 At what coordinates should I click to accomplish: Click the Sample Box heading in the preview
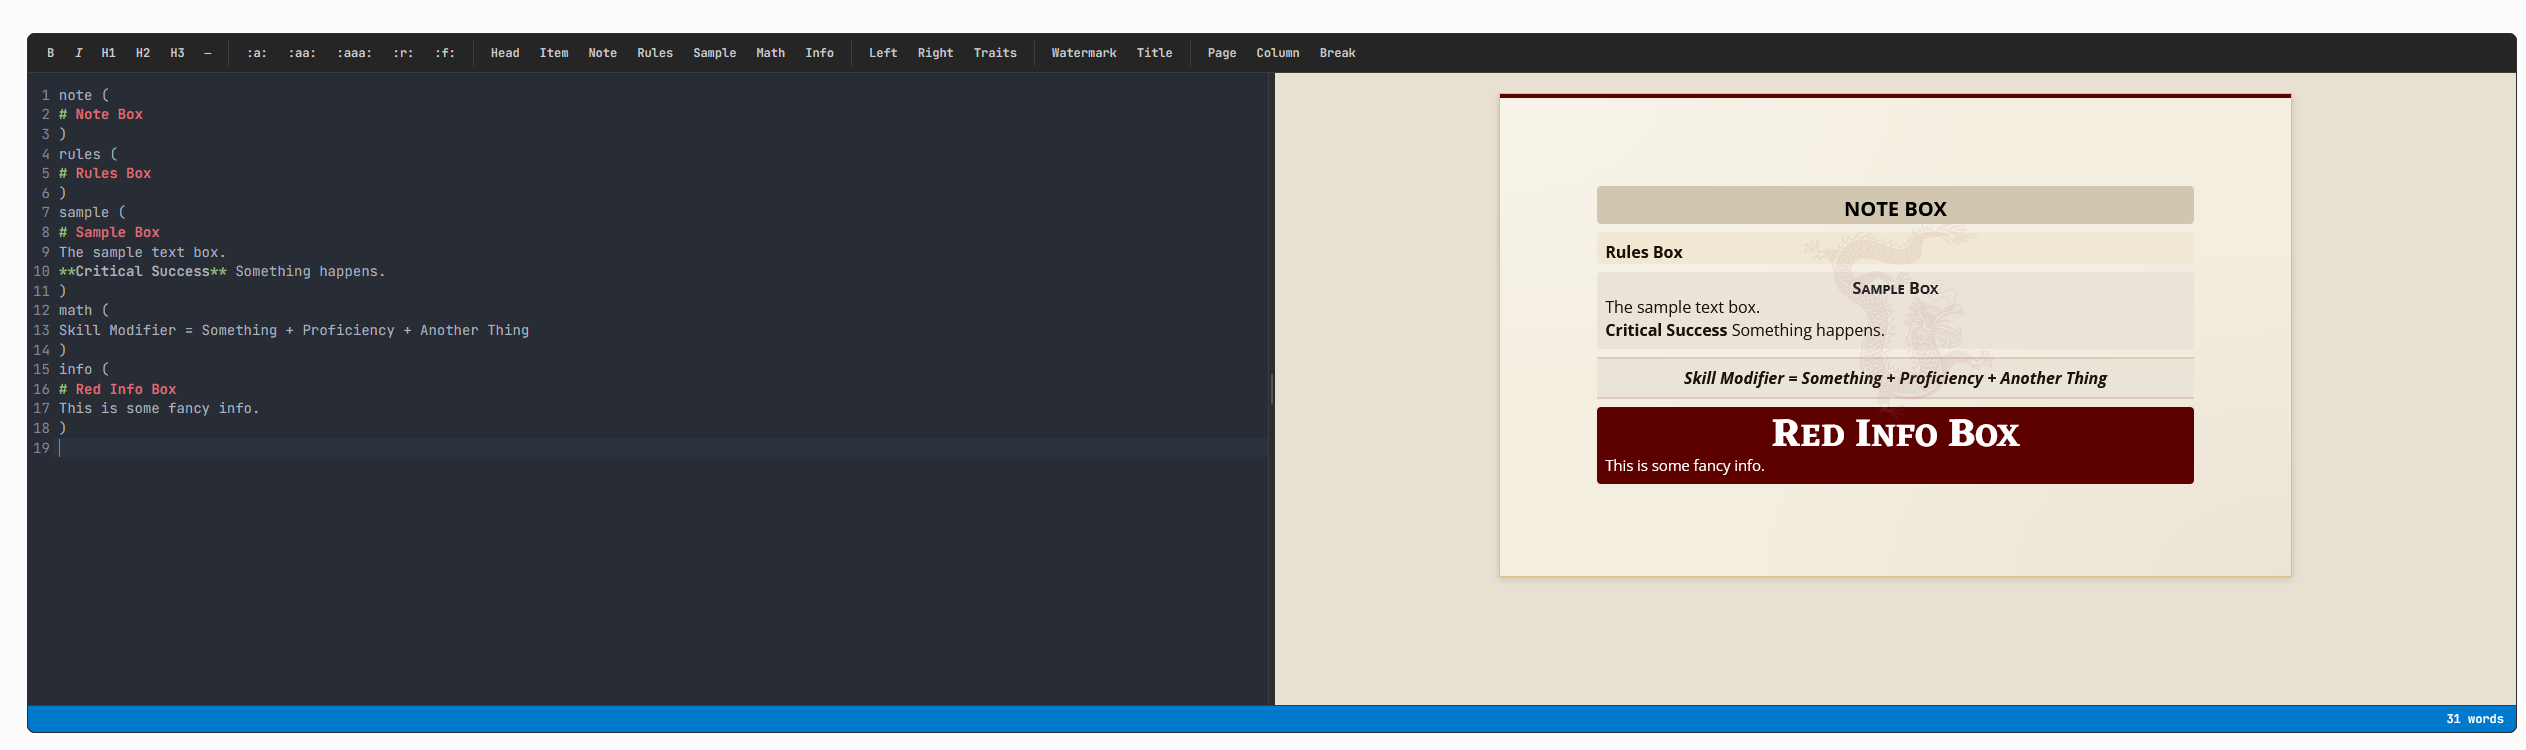(x=1895, y=288)
